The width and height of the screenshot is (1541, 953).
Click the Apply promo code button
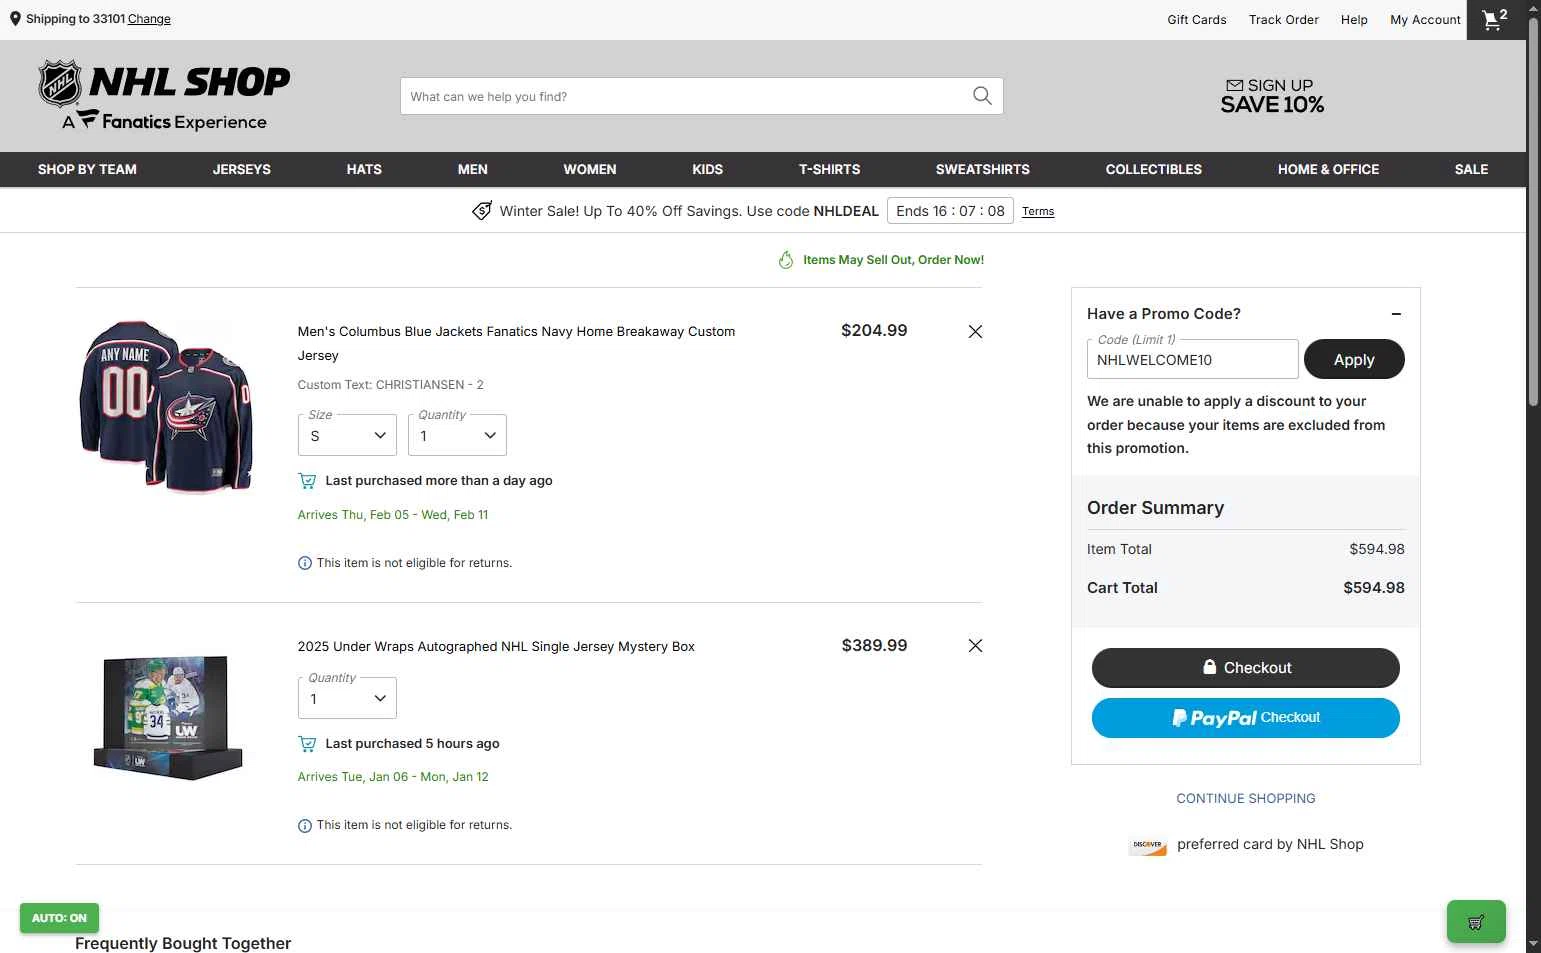click(1354, 359)
